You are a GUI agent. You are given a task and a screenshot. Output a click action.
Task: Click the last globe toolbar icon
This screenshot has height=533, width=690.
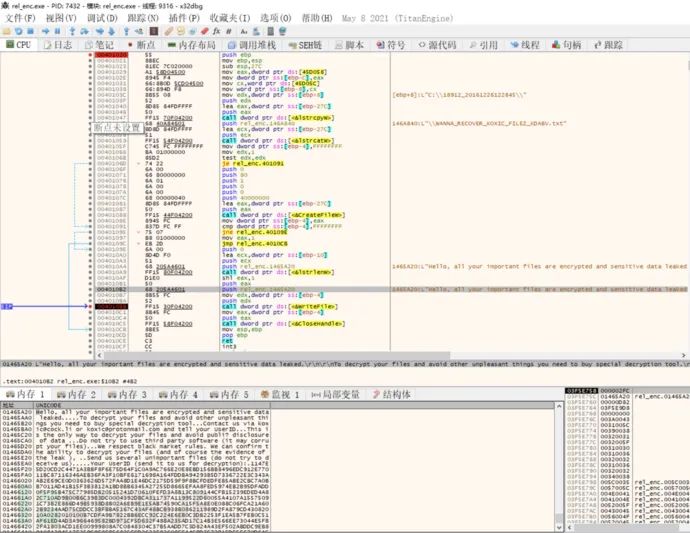point(282,31)
